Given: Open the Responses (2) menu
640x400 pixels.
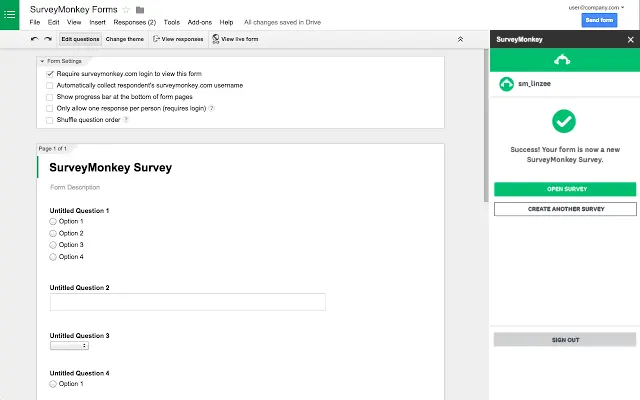Looking at the screenshot, I should click(x=135, y=22).
